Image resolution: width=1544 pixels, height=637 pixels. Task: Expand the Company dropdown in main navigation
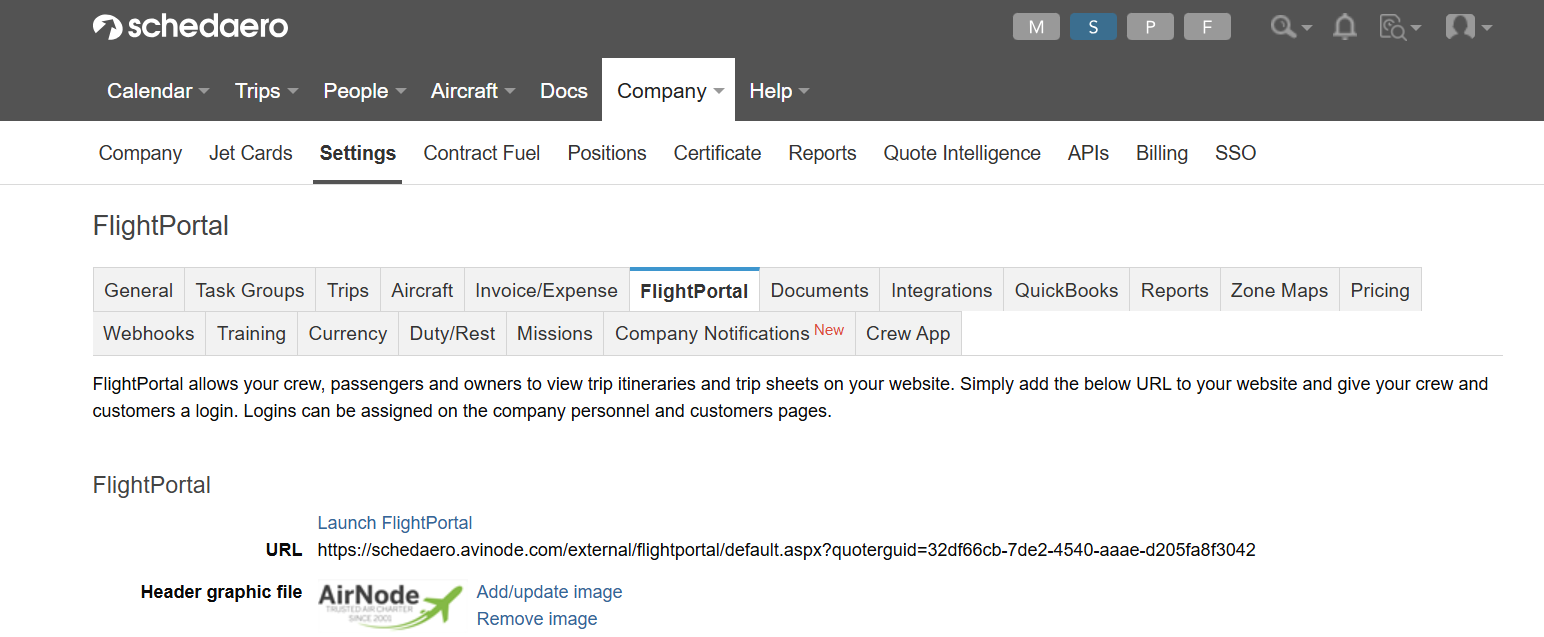coord(669,91)
